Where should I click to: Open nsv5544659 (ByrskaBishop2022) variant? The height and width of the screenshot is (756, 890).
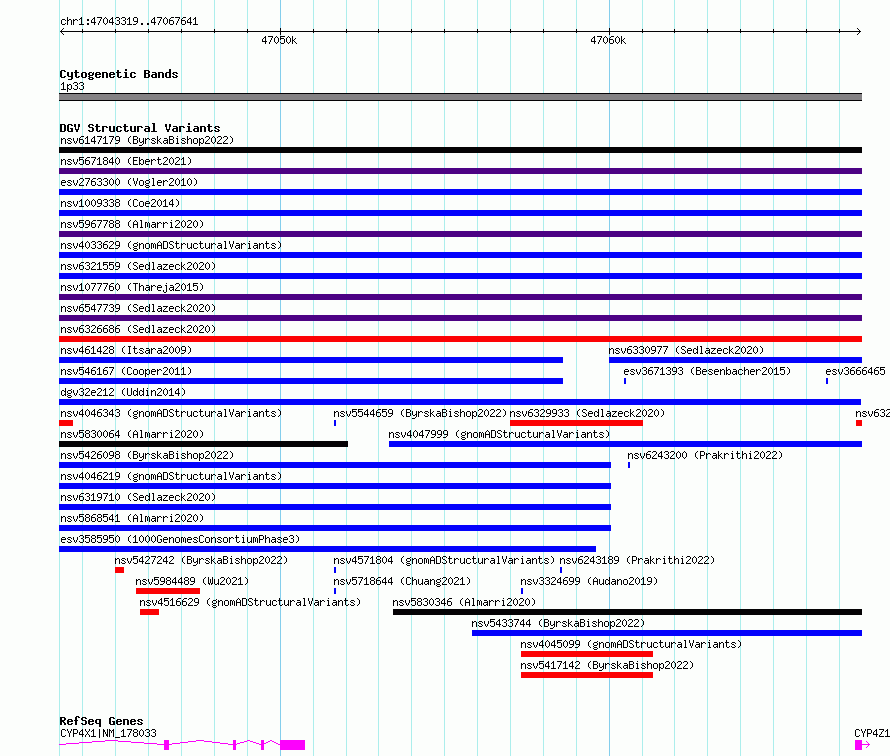(420, 413)
